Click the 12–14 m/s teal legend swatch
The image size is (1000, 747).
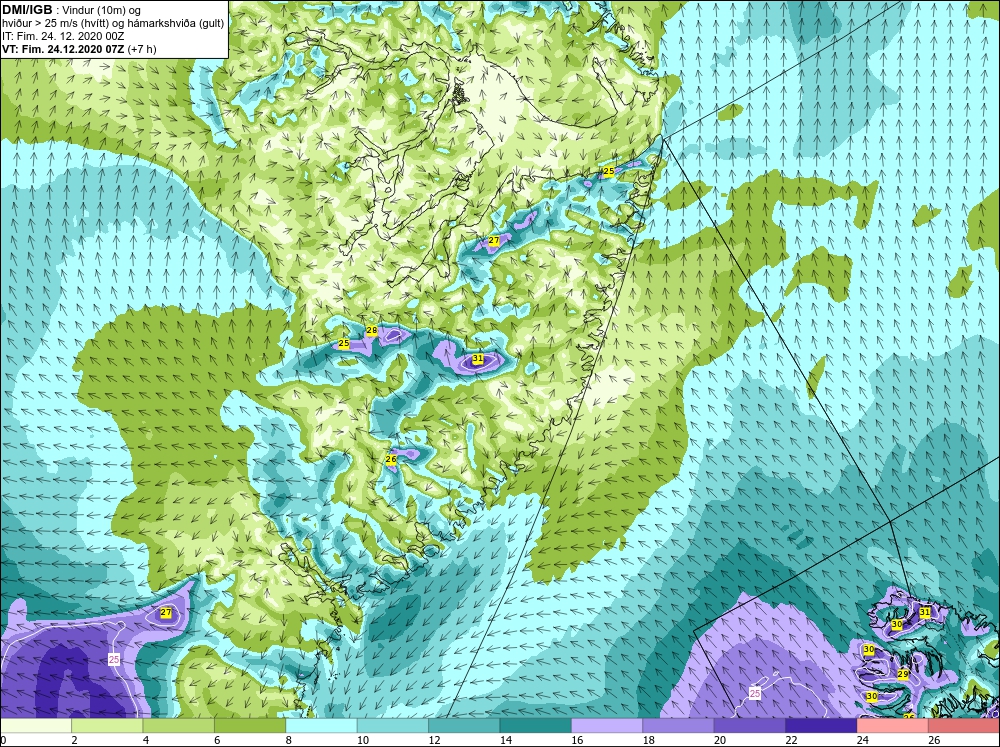coord(464,726)
